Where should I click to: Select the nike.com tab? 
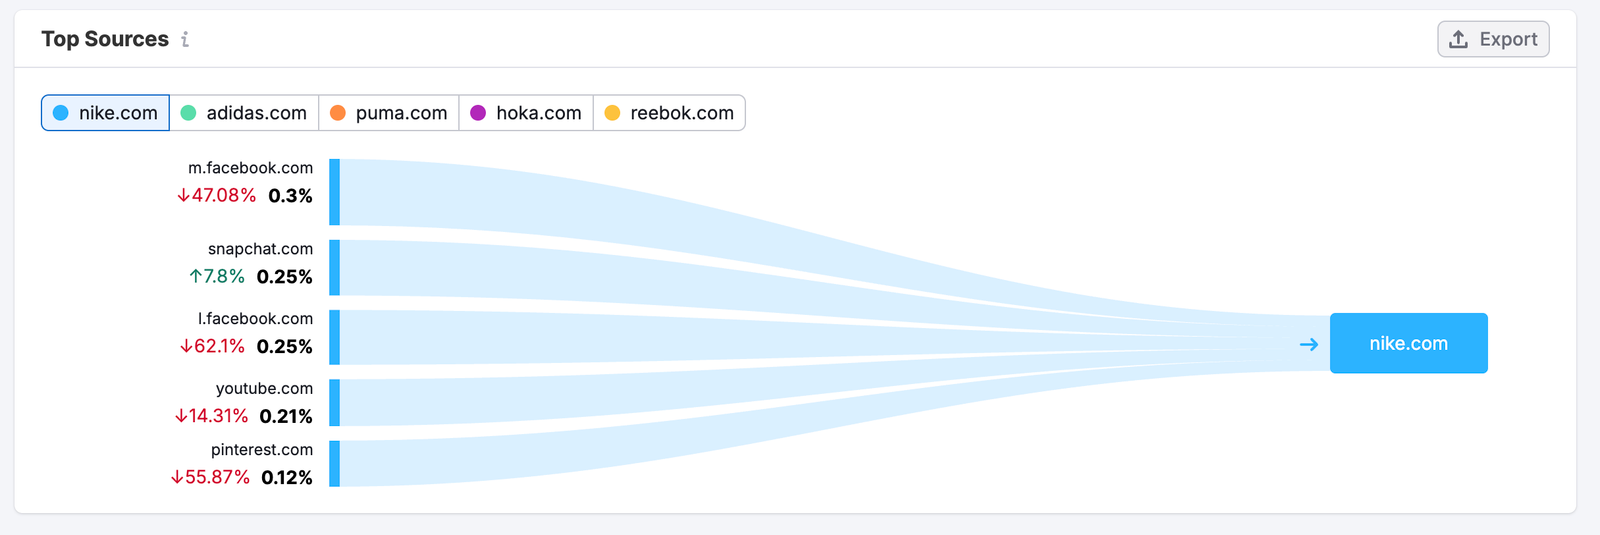106,113
